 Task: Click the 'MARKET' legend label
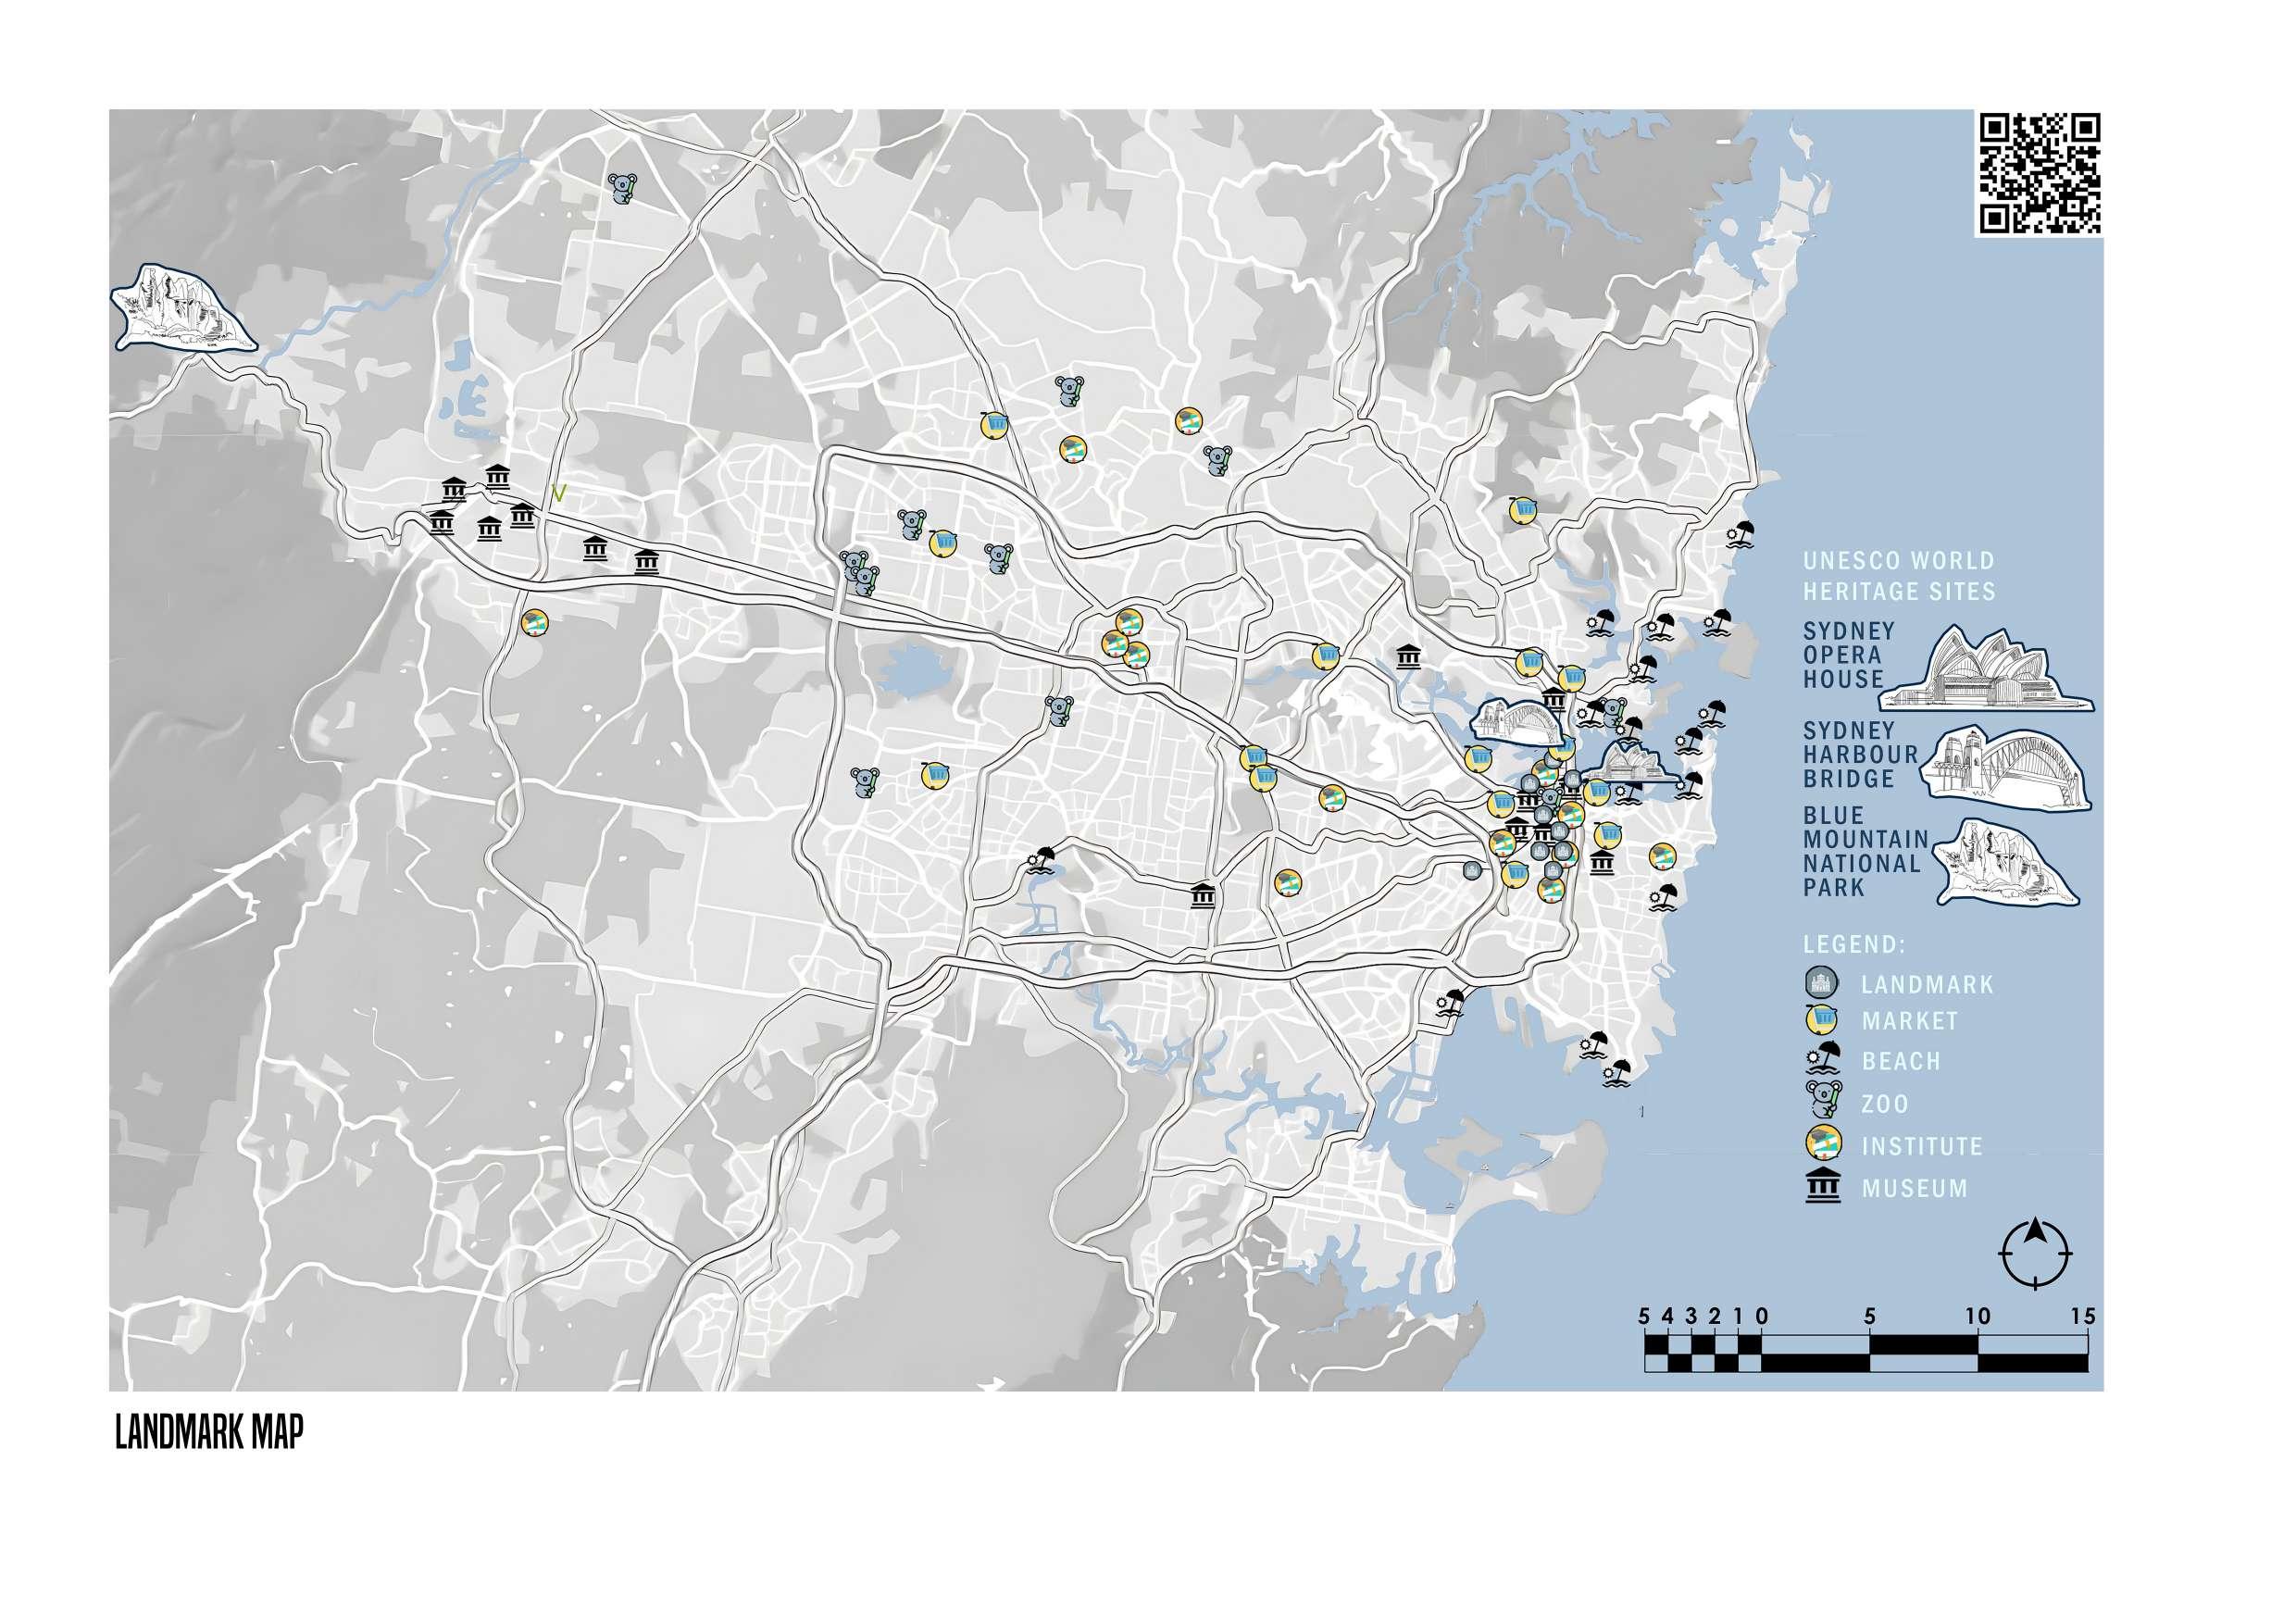pos(1909,1021)
